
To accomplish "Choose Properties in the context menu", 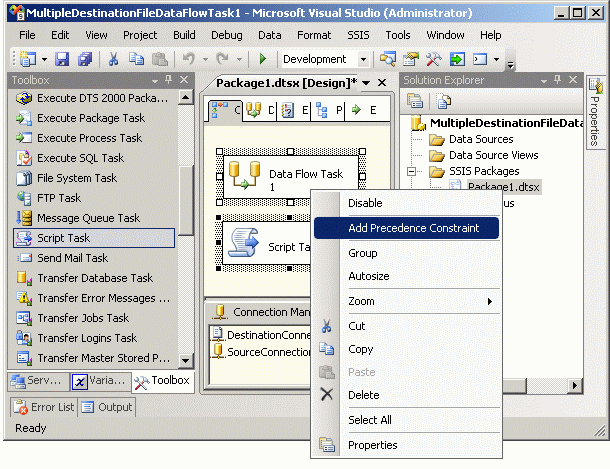I will click(407, 445).
